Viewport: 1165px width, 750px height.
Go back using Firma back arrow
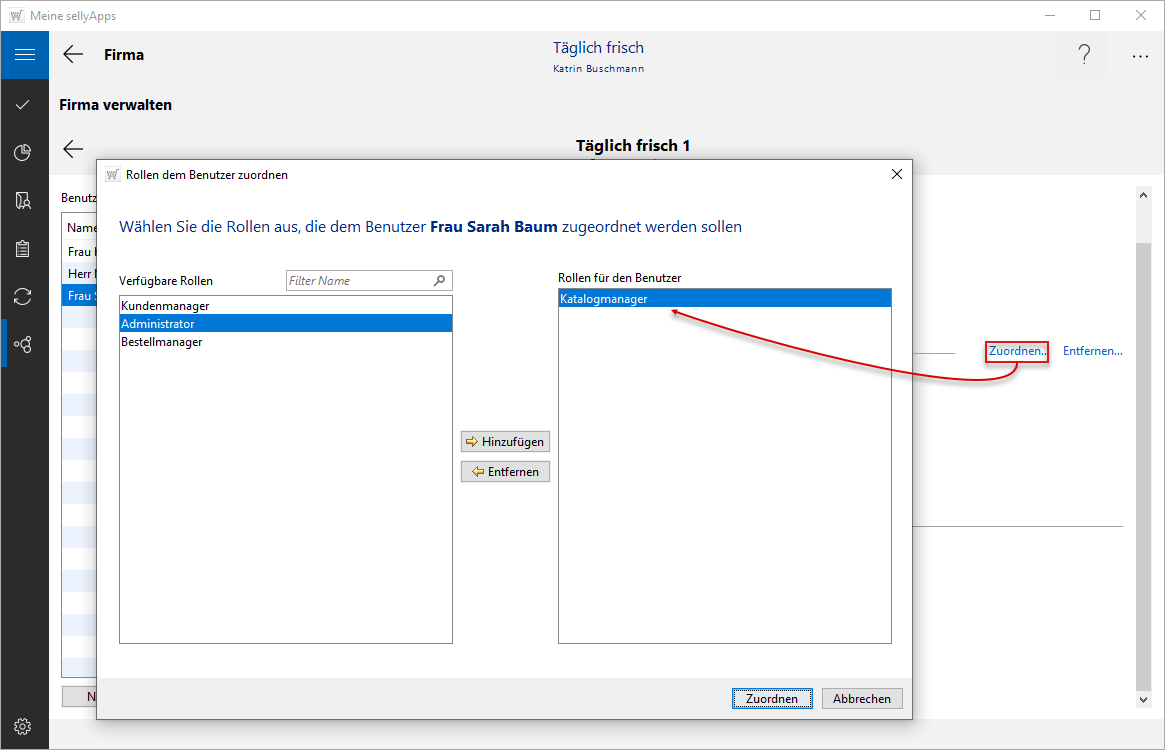(x=73, y=55)
